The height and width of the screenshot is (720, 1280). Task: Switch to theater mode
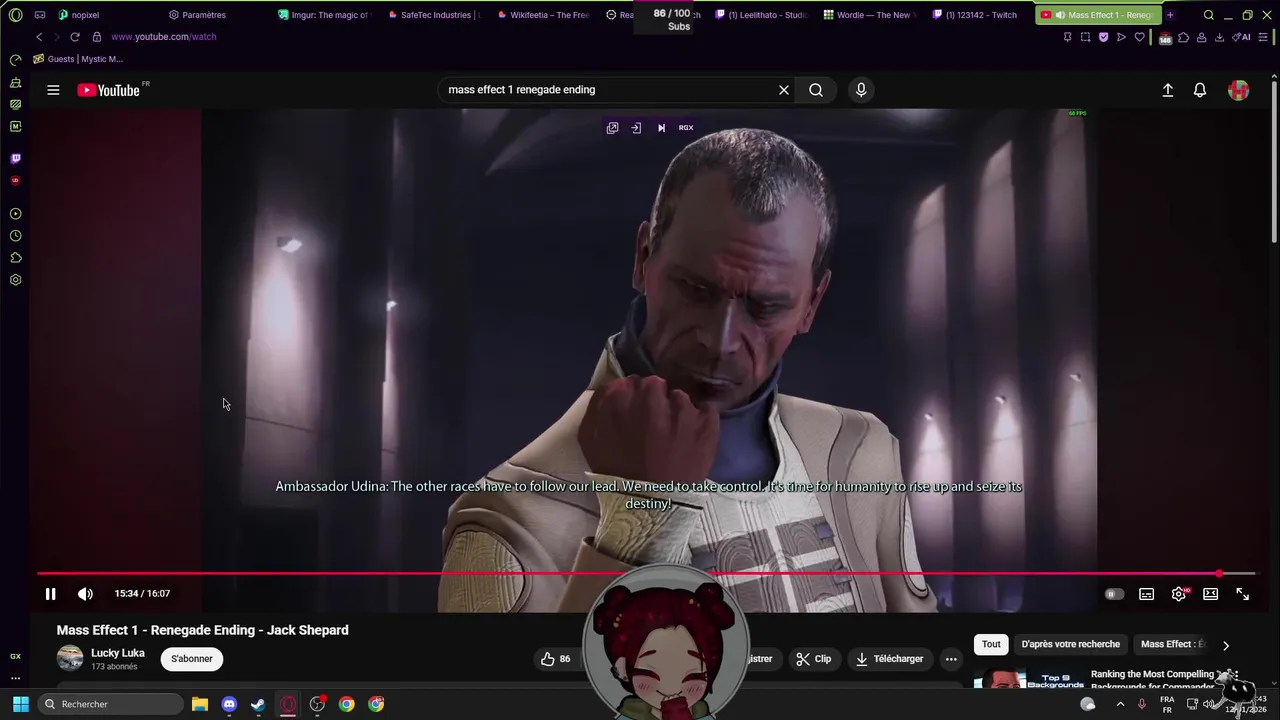[x=1211, y=594]
